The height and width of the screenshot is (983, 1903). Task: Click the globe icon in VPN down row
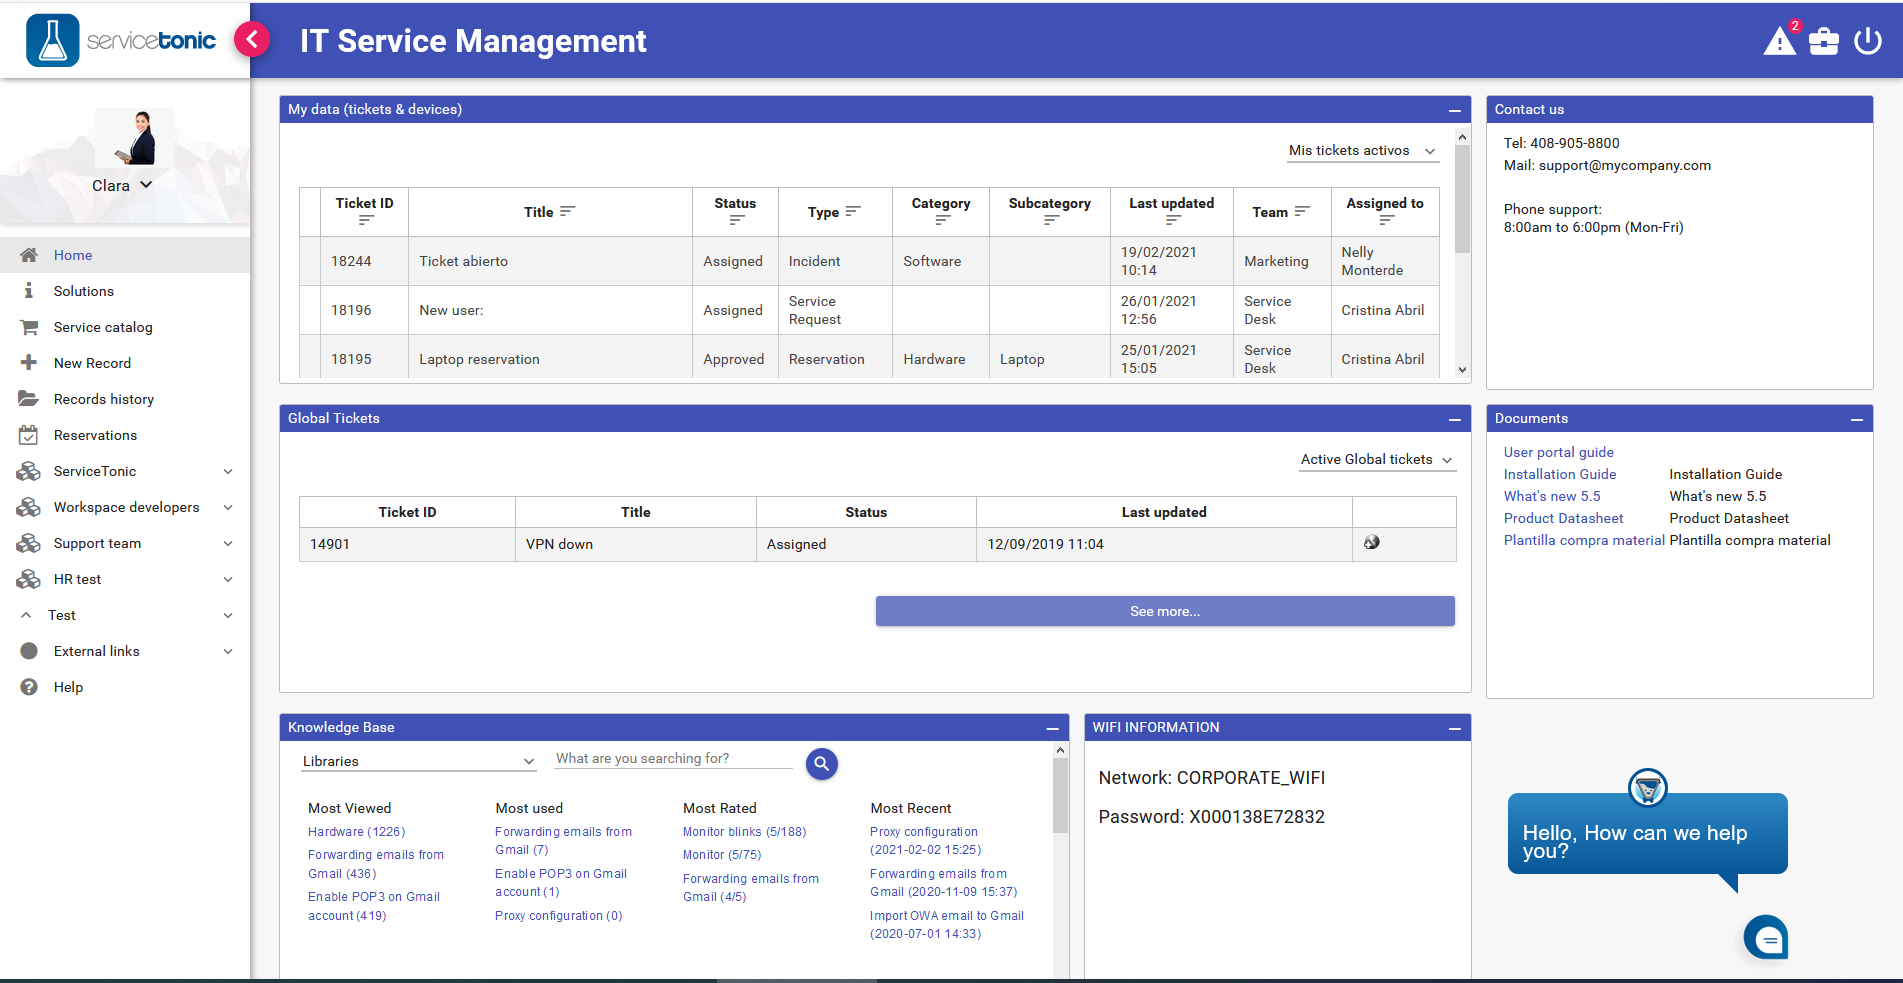pos(1372,542)
